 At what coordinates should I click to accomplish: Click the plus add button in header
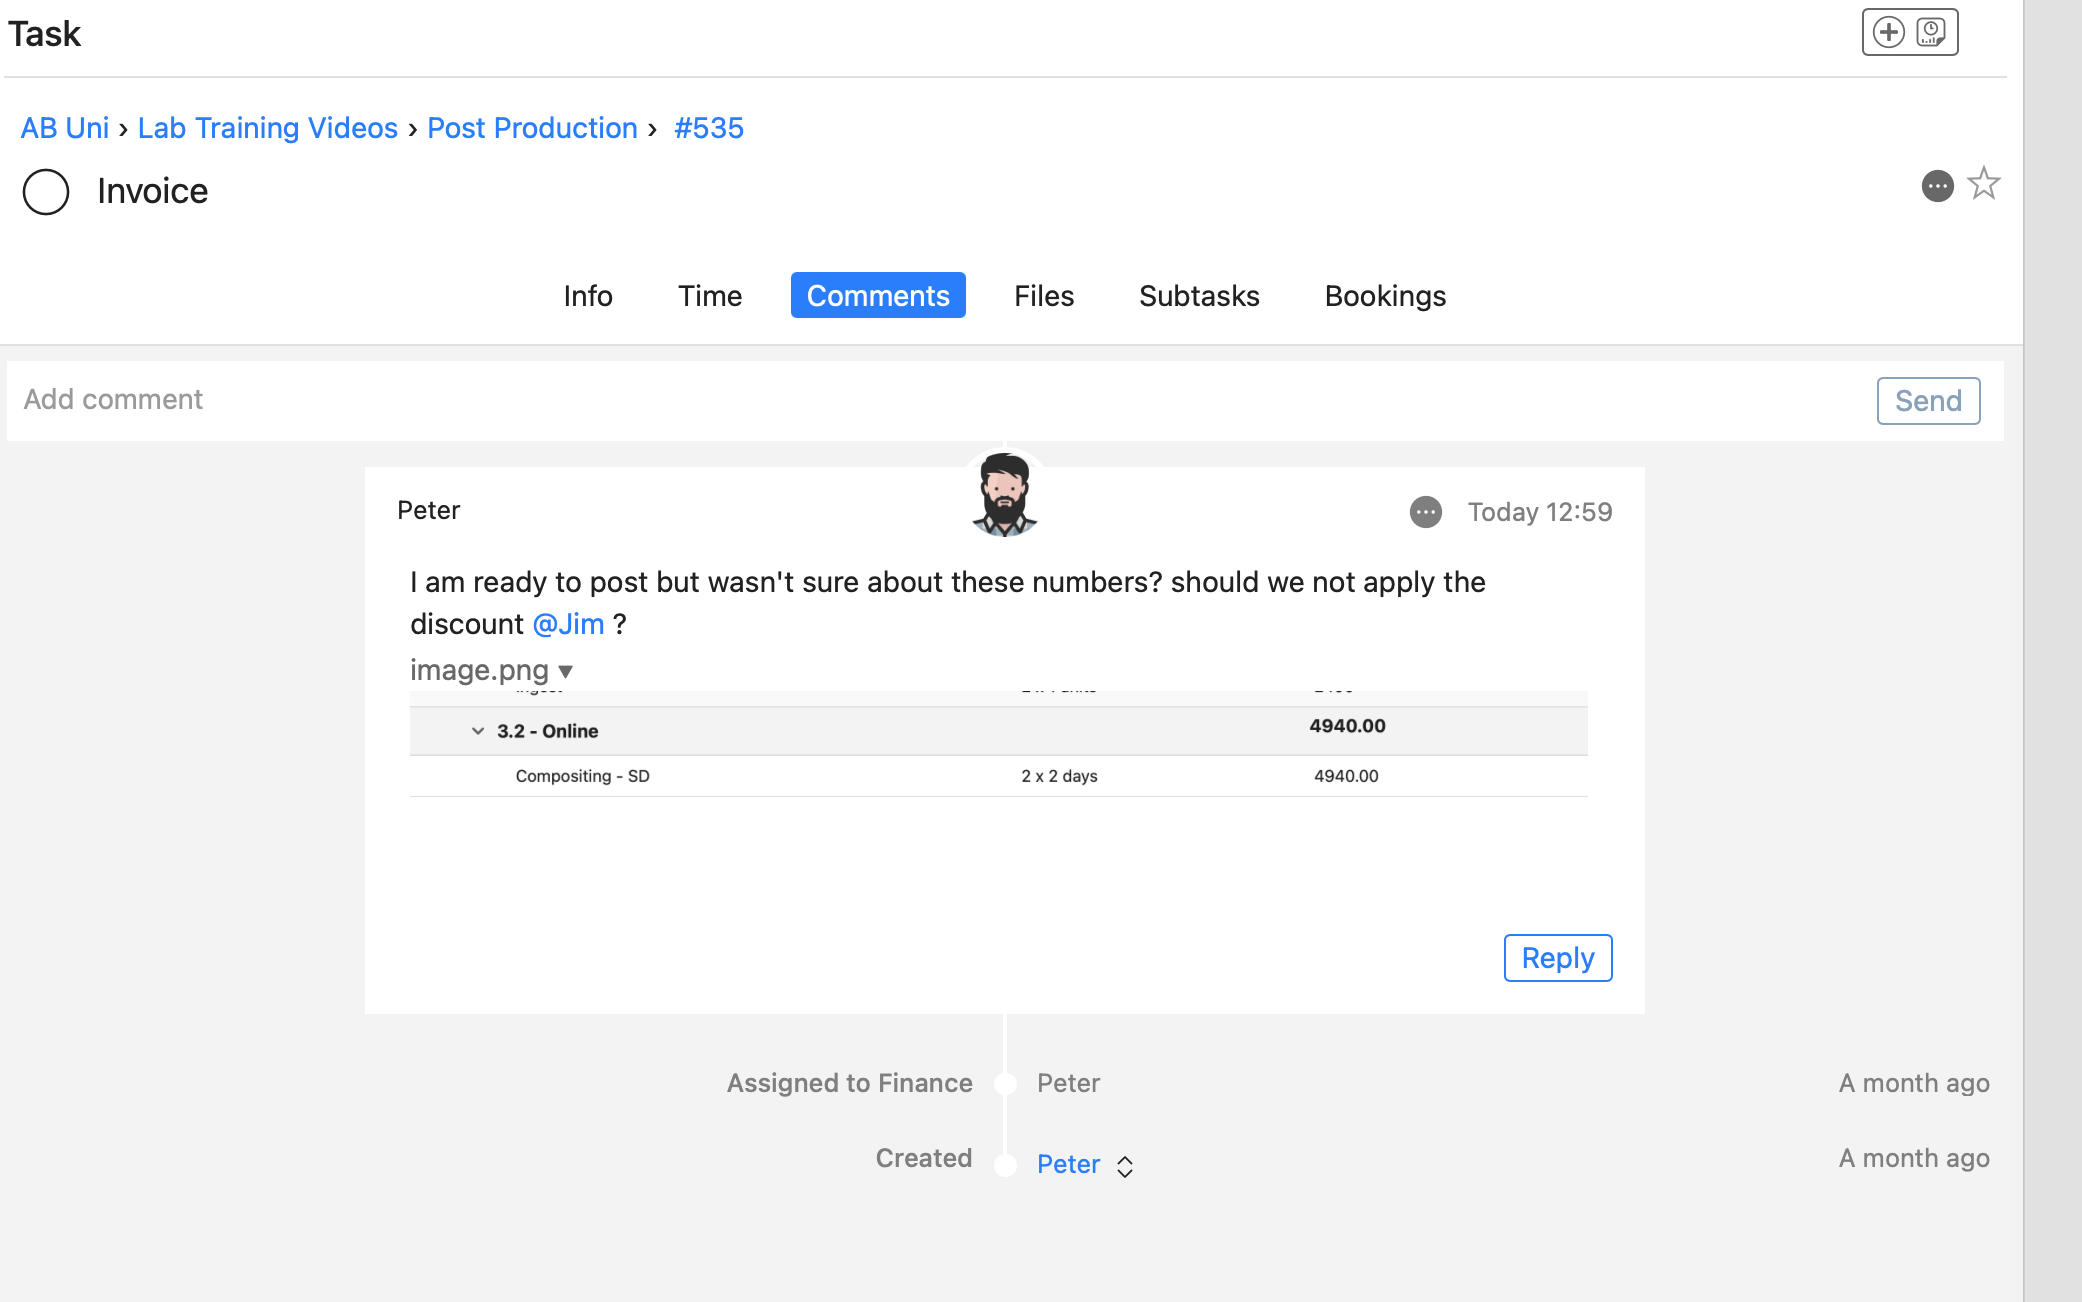pos(1888,32)
